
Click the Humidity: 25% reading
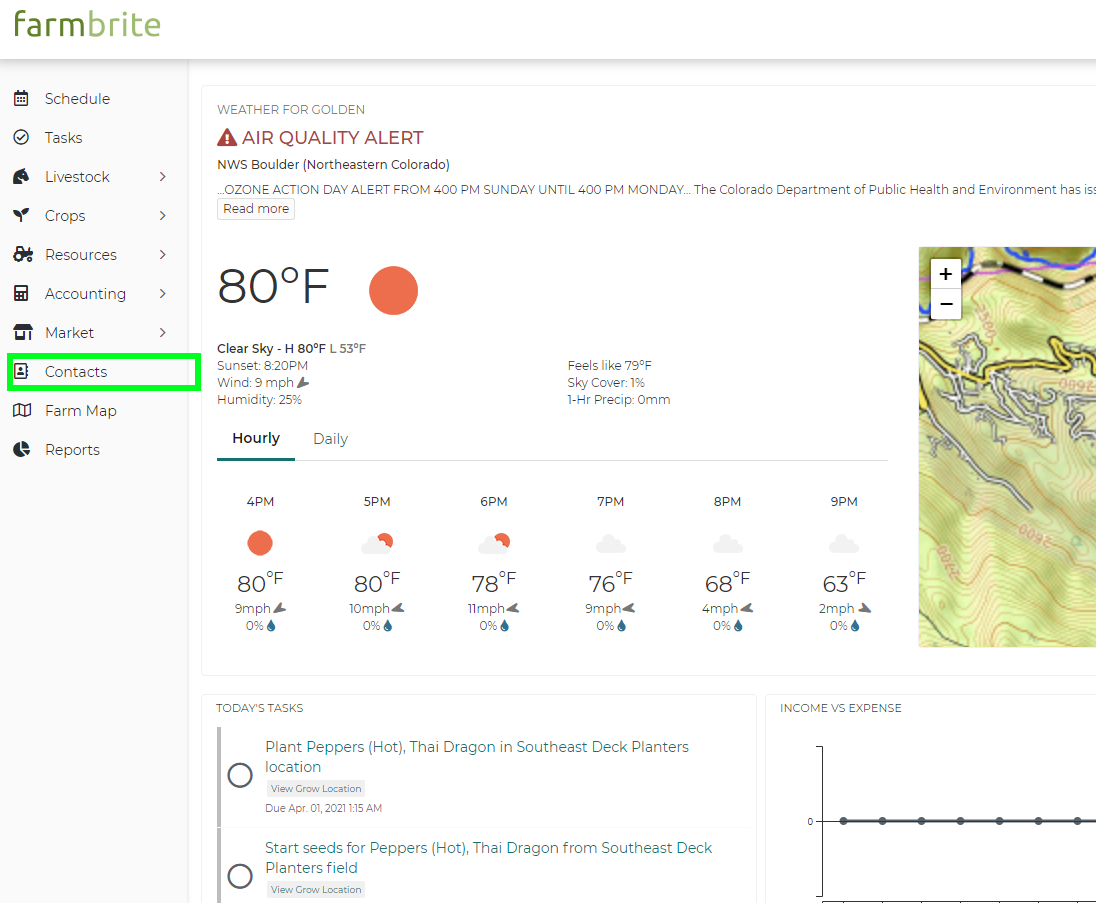pyautogui.click(x=259, y=400)
